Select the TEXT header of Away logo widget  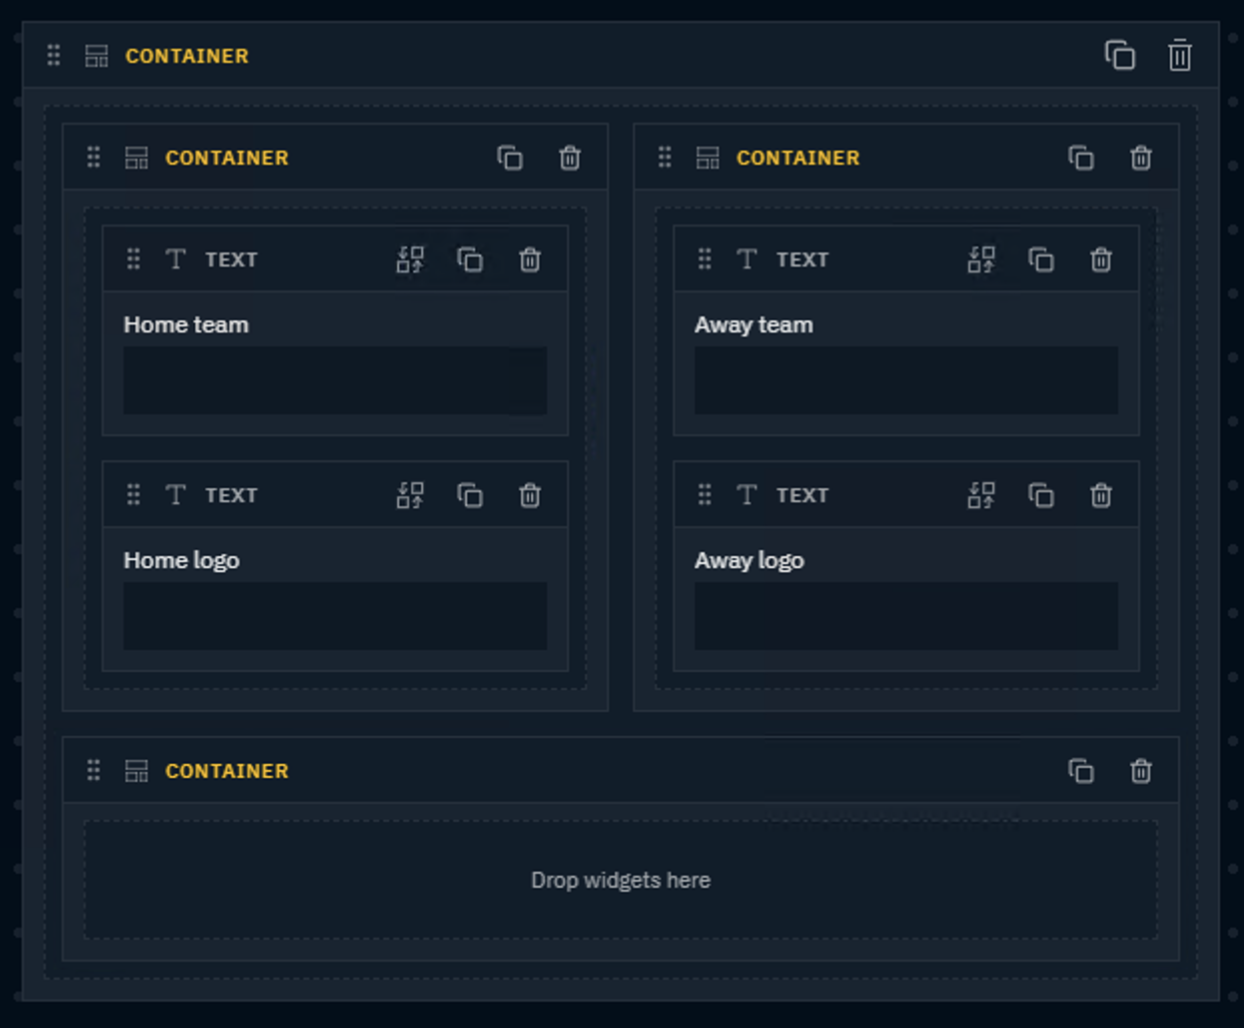(x=802, y=495)
